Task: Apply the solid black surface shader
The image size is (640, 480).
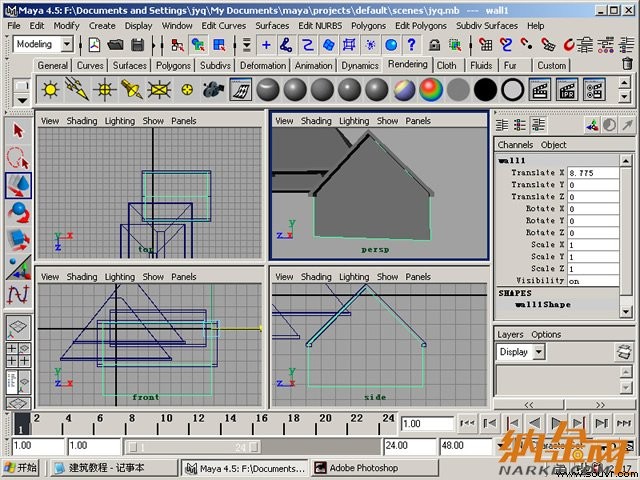Action: click(x=485, y=89)
